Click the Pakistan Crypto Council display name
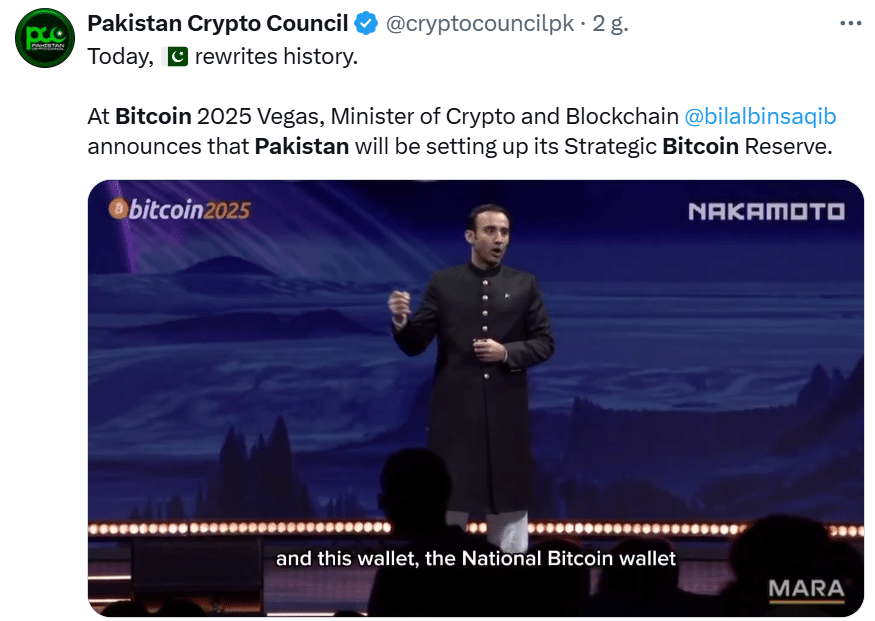This screenshot has width=875, height=621. tap(218, 23)
